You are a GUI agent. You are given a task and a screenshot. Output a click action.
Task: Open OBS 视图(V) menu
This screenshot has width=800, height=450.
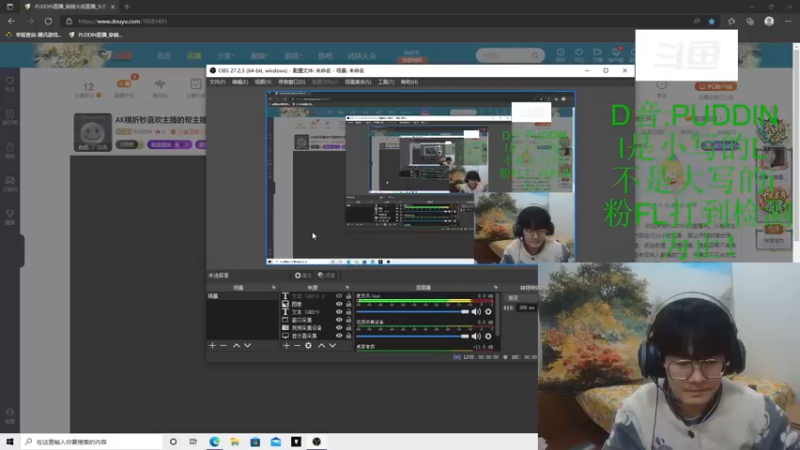pos(263,82)
